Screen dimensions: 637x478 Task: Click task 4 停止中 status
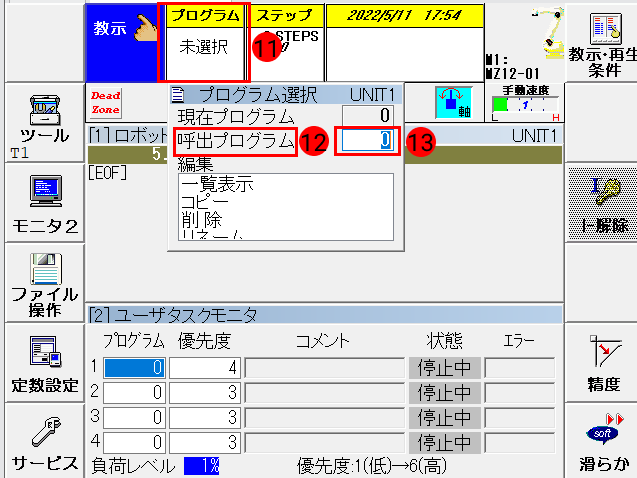445,442
